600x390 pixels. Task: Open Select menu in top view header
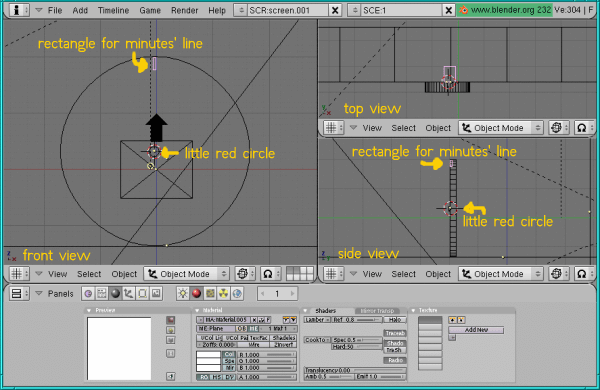[x=403, y=128]
